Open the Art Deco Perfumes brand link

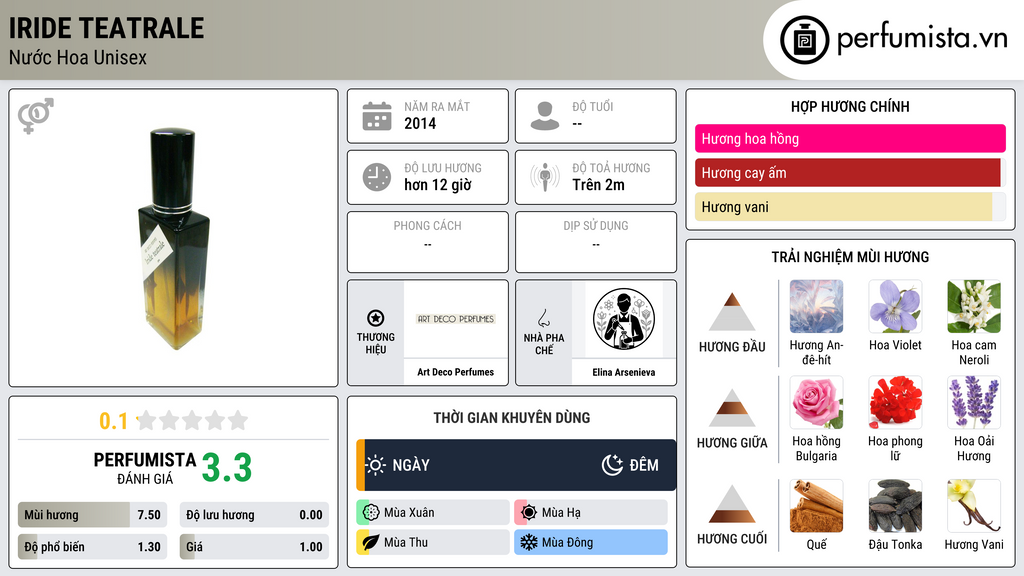[x=456, y=372]
